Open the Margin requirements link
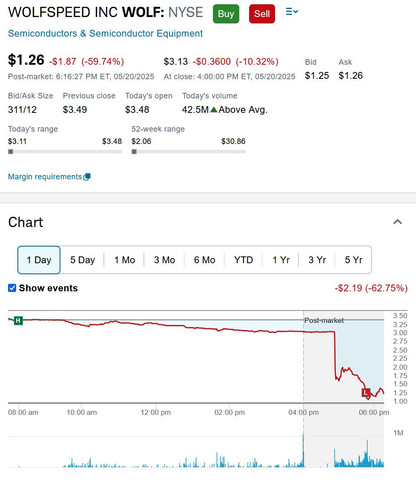The image size is (416, 500). (45, 177)
